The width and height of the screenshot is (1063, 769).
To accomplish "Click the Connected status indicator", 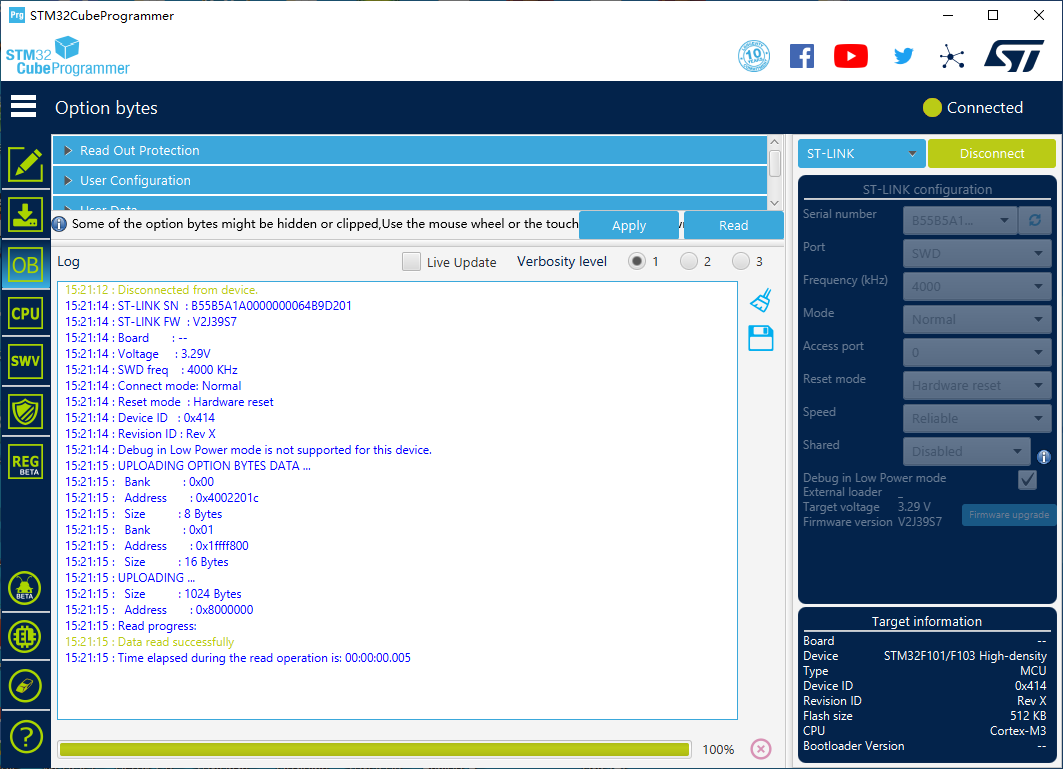I will point(973,107).
